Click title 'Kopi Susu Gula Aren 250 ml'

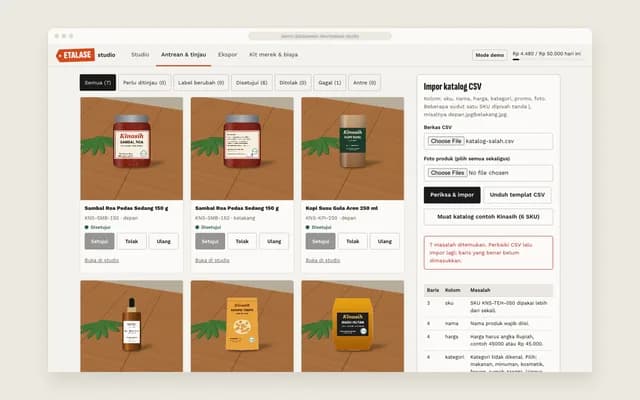(x=342, y=208)
